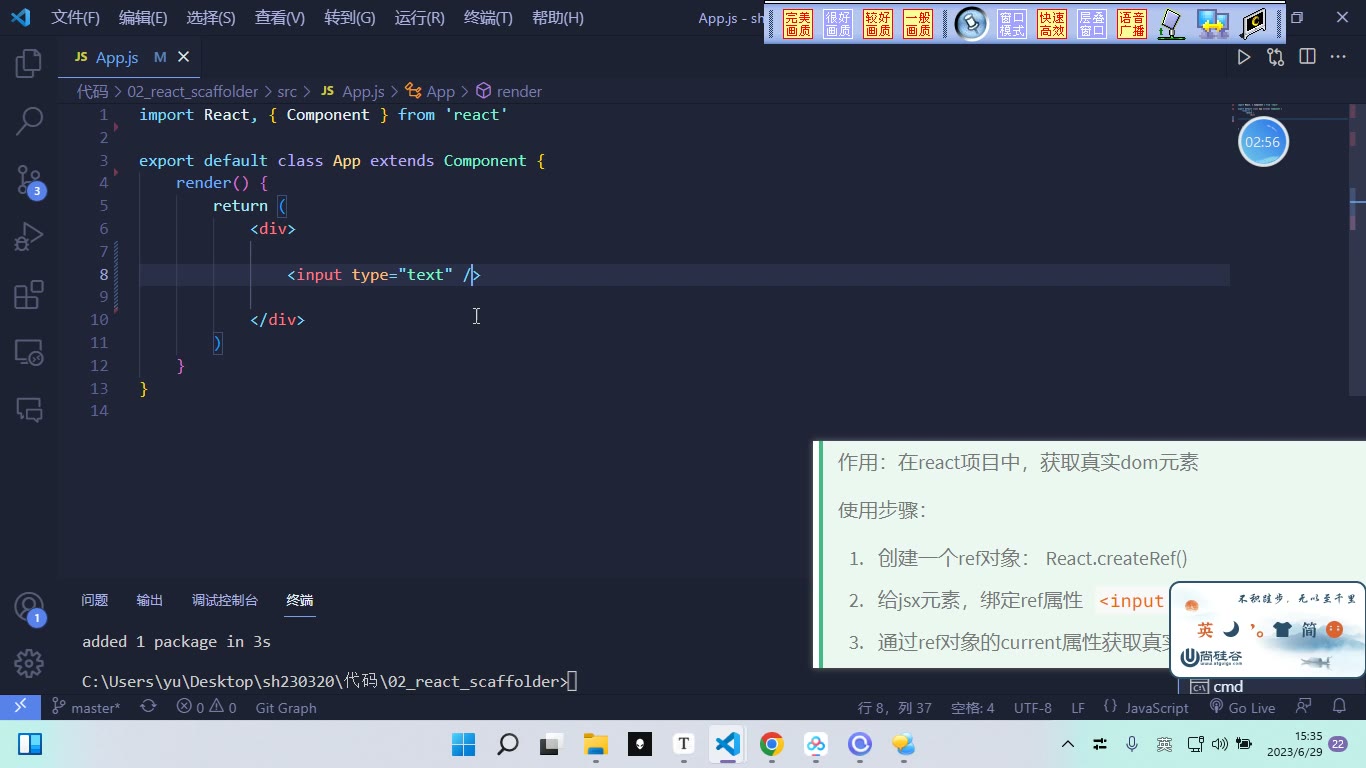The width and height of the screenshot is (1366, 768).
Task: Open the src breadcrumb dropdown
Action: 287,91
